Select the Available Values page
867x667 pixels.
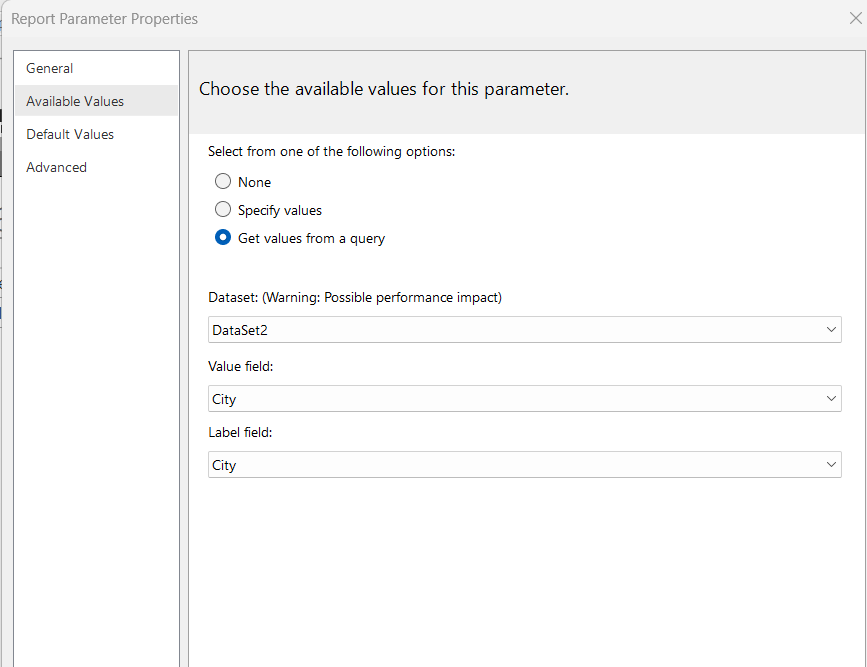(x=97, y=101)
